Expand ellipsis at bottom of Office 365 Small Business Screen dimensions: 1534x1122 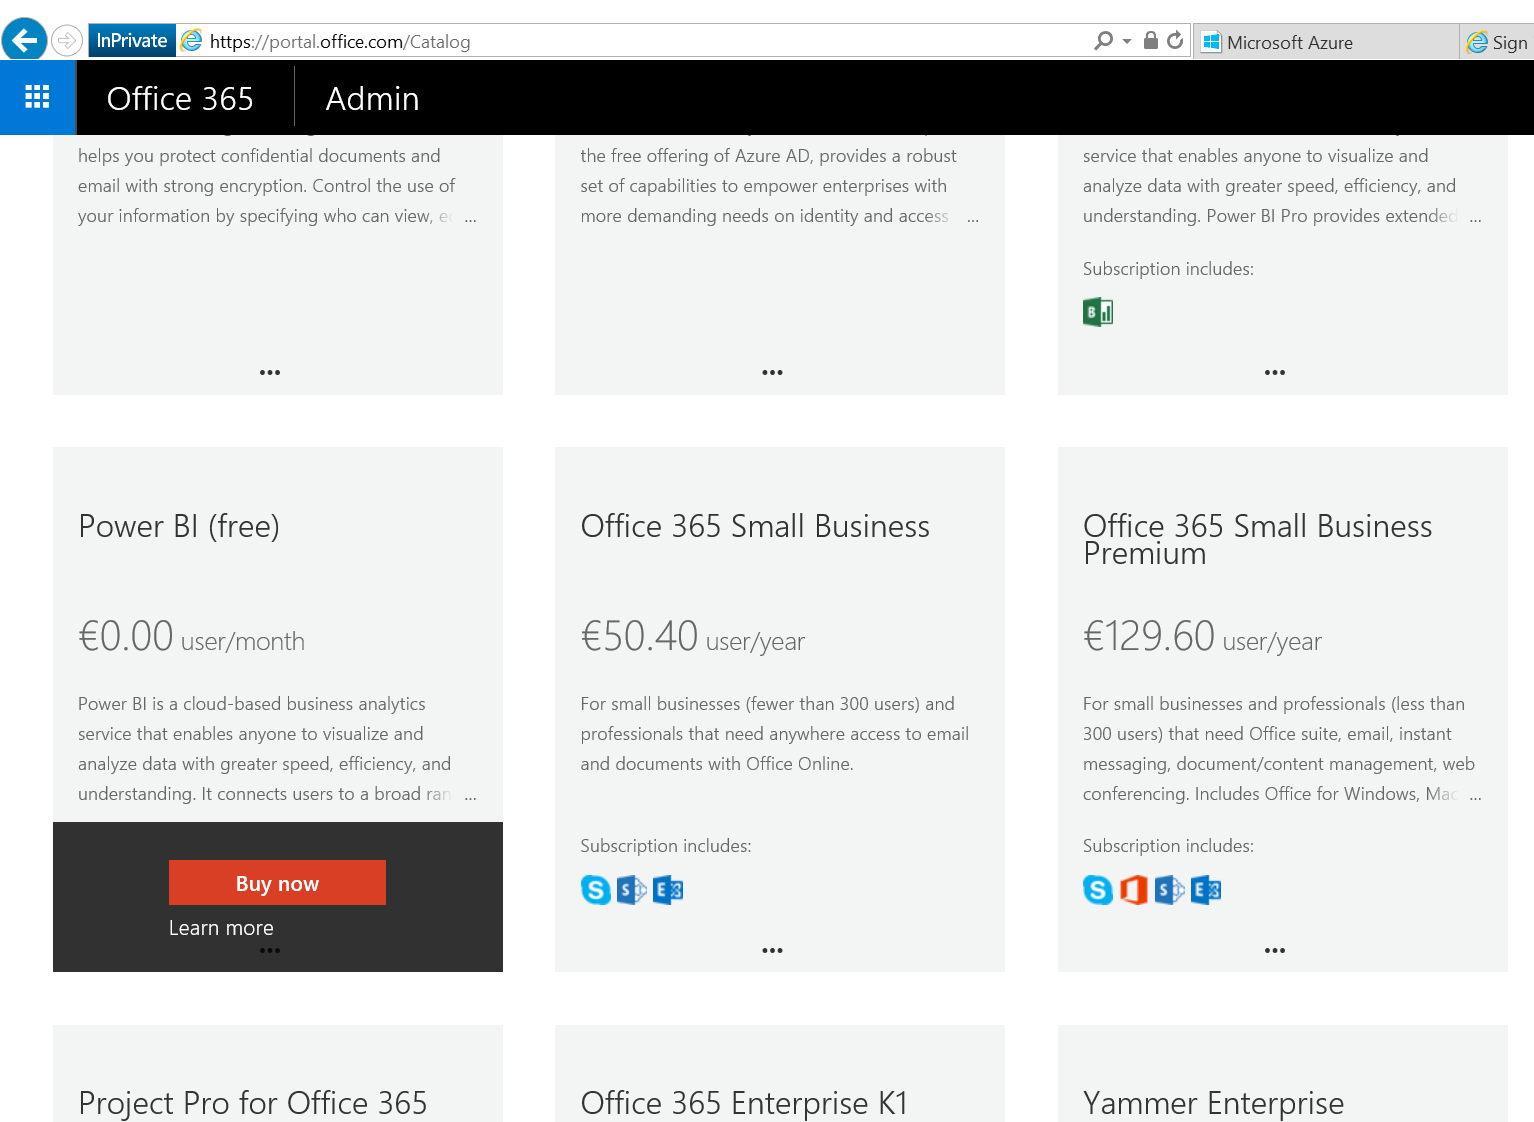pyautogui.click(x=772, y=950)
